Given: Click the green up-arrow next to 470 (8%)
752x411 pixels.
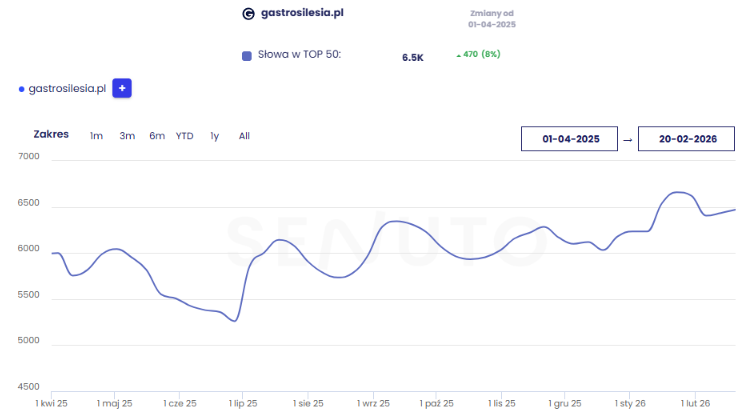Looking at the screenshot, I should pyautogui.click(x=458, y=55).
